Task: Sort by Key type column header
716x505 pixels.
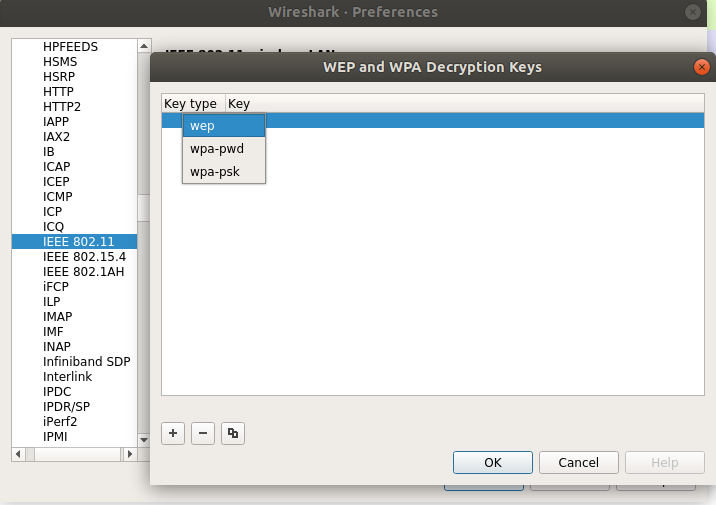Action: 193,104
